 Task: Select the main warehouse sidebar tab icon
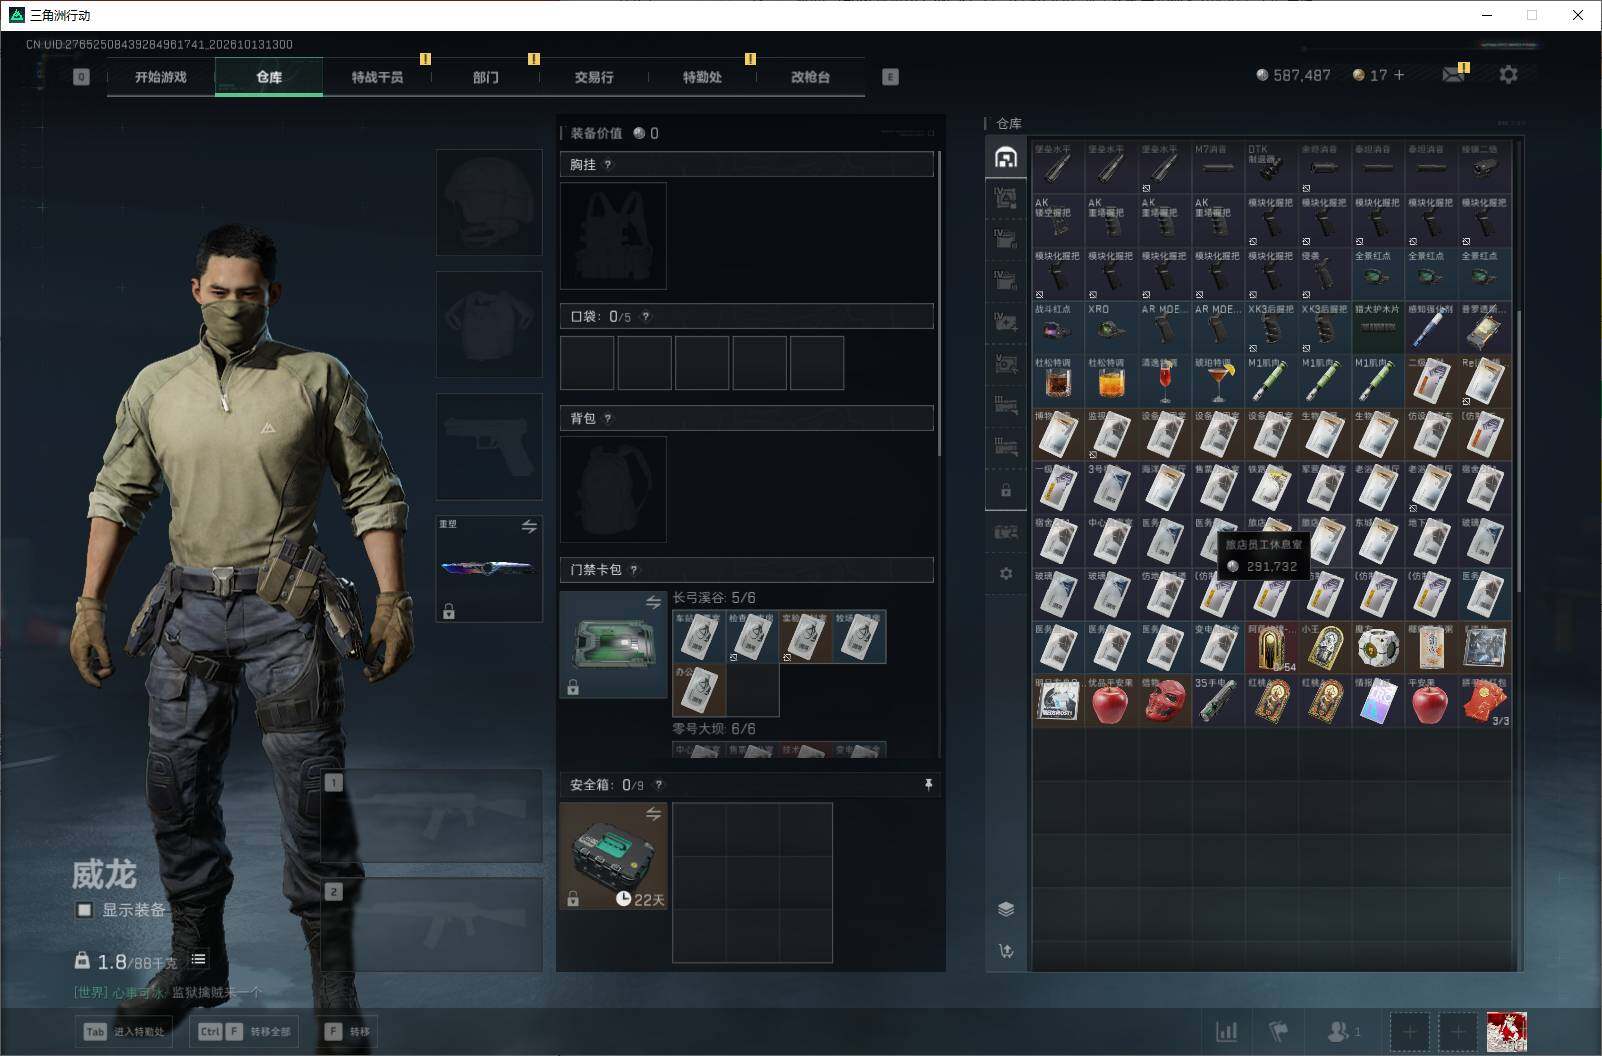coord(1006,158)
